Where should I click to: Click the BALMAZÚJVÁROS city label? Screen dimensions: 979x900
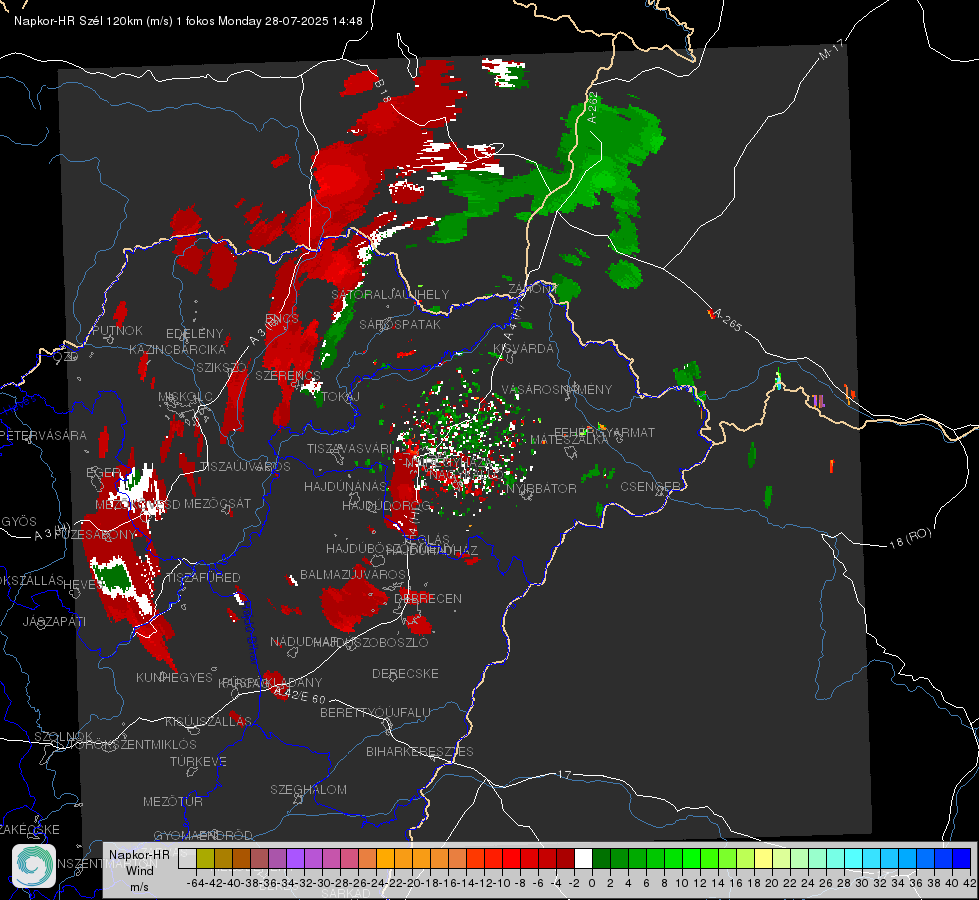coord(353,575)
